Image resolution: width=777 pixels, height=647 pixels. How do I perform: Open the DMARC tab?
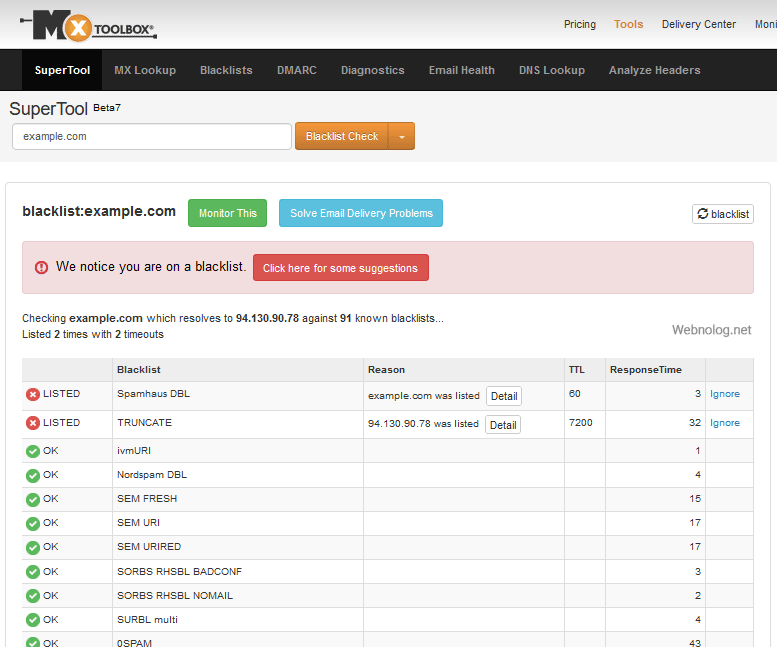click(297, 70)
